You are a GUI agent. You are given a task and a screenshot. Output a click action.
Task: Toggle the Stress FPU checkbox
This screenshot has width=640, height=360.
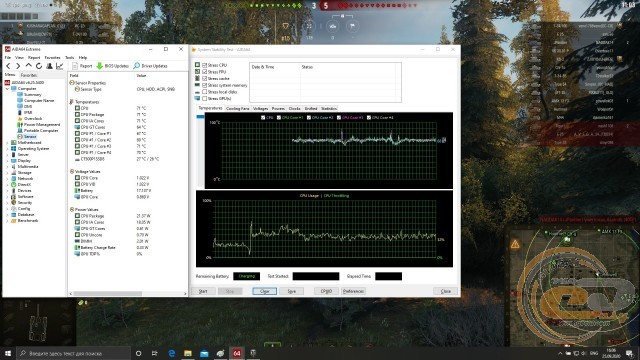click(x=204, y=72)
